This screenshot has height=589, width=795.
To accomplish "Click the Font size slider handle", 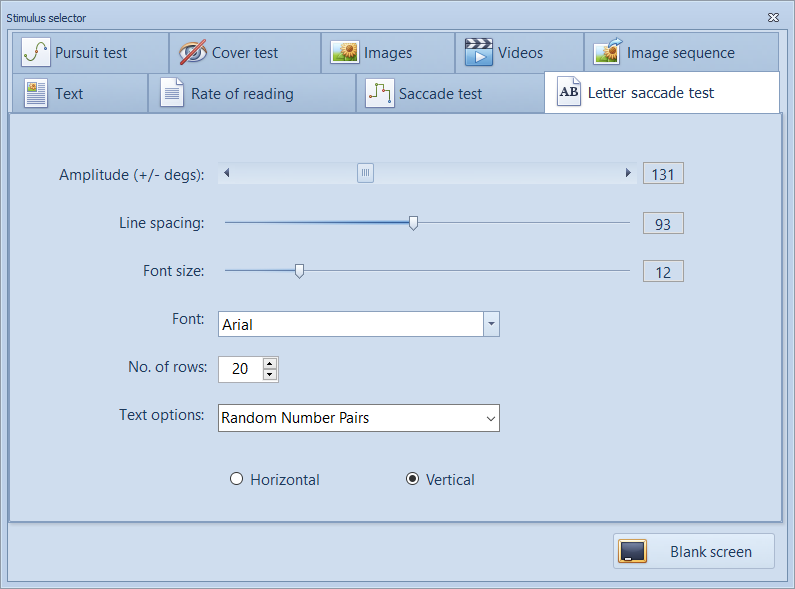I will coord(299,270).
